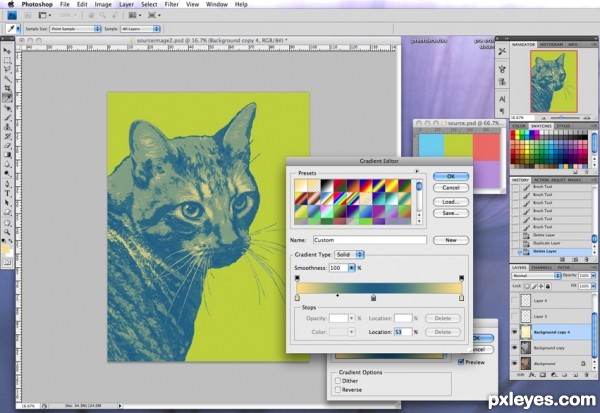Click the Character panel icon
Viewport: 600px width, 413px height.
[x=502, y=99]
